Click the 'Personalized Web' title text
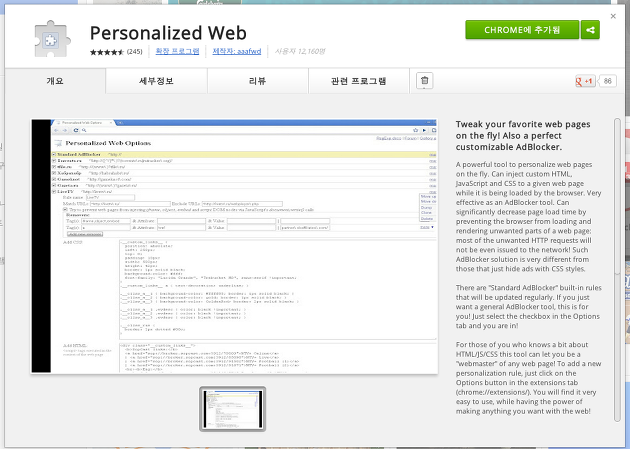Screen dimensions: 630x449 168,33
